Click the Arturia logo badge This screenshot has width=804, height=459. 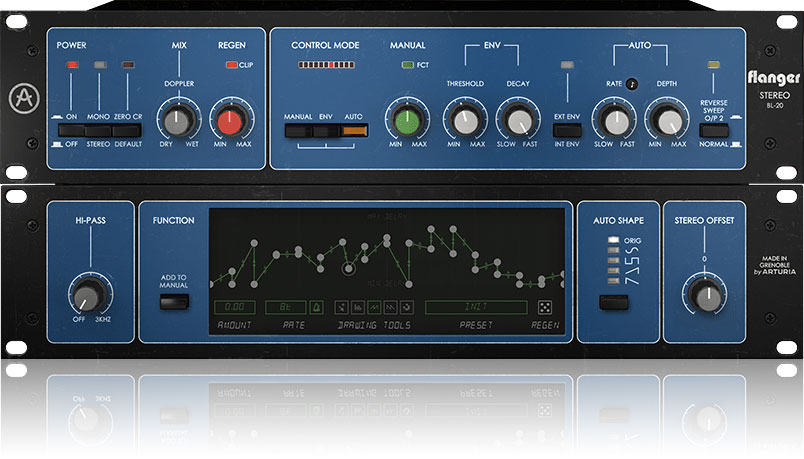pyautogui.click(x=24, y=98)
